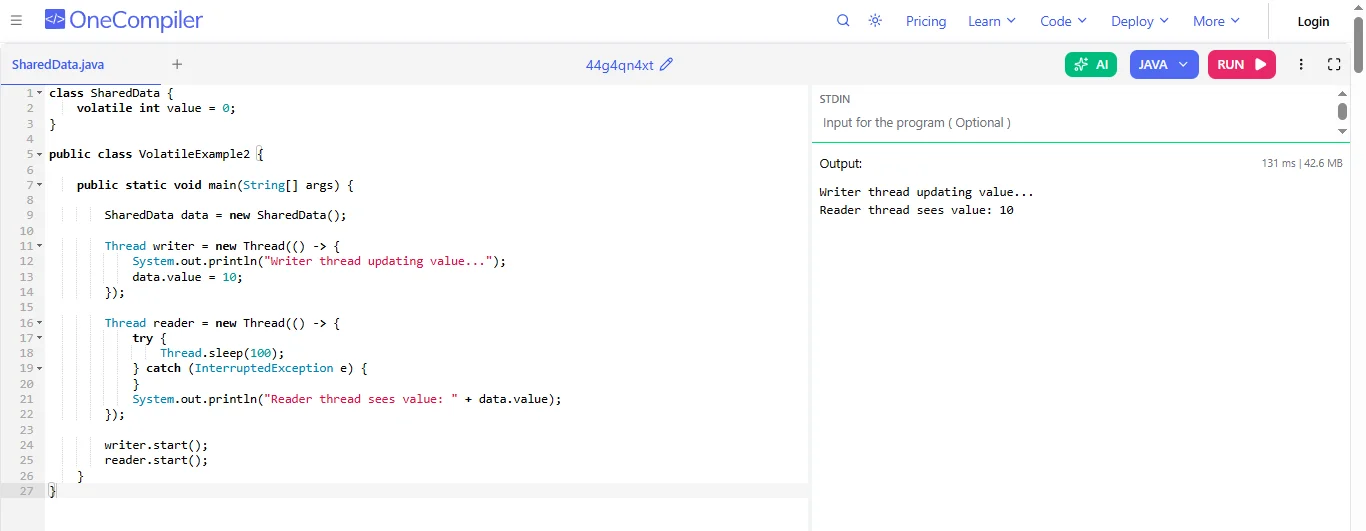Click 'reader.start();' code line
Image resolution: width=1366 pixels, height=531 pixels.
coord(156,460)
